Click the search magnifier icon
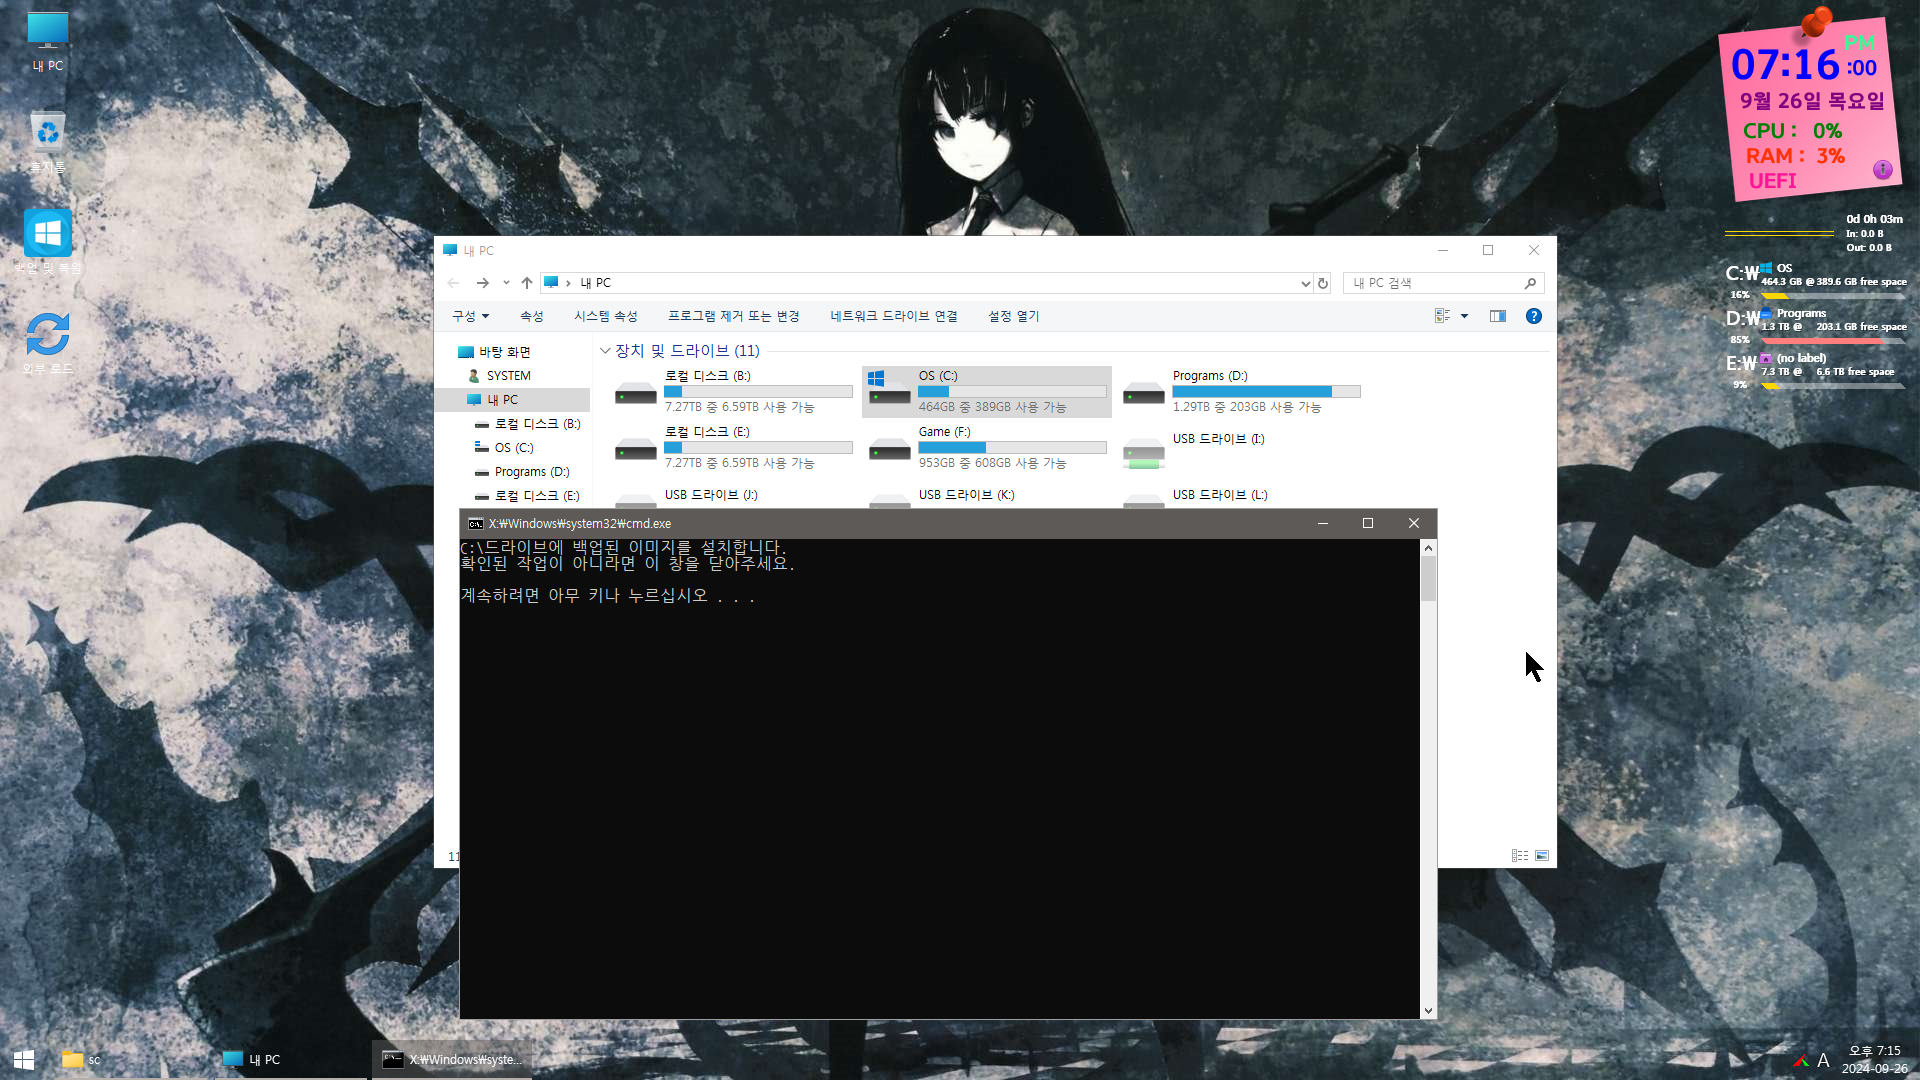 coord(1530,283)
